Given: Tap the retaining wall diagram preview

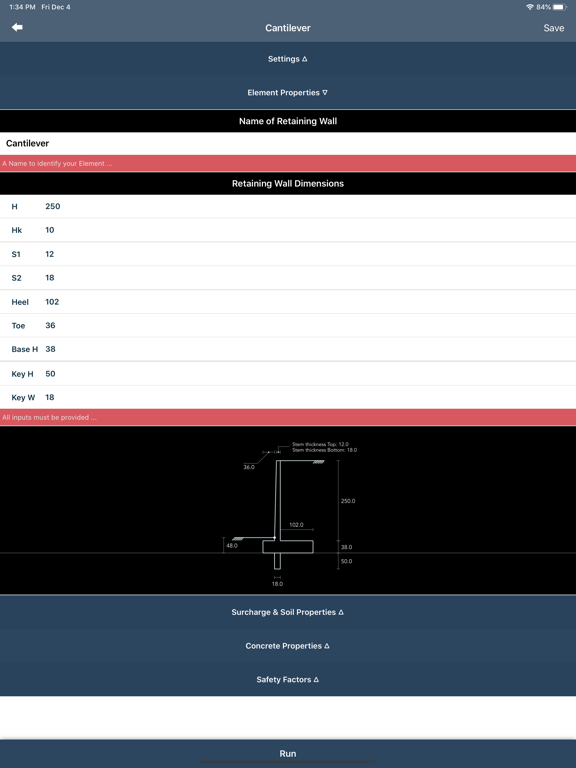Looking at the screenshot, I should pos(288,510).
